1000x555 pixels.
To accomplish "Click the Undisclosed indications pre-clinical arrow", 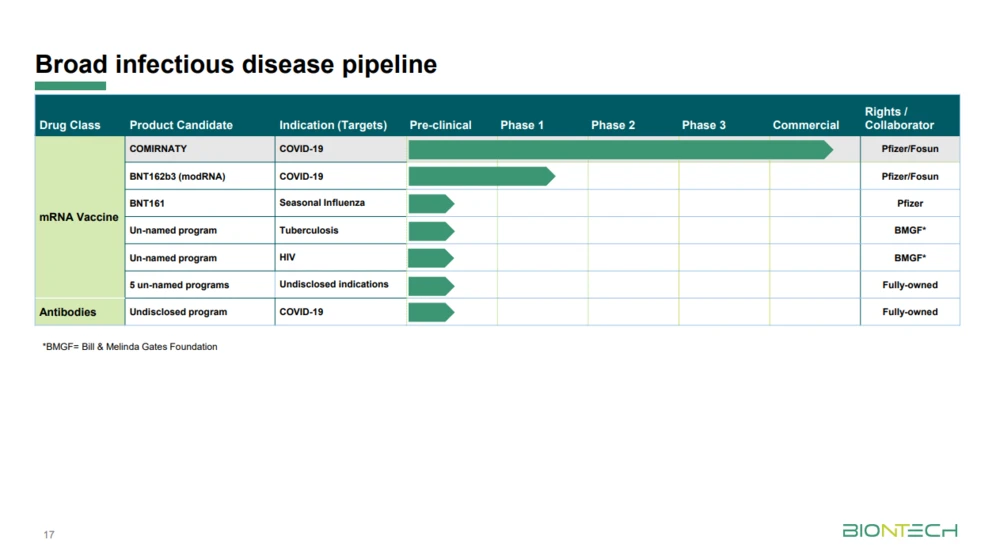I will [x=431, y=286].
